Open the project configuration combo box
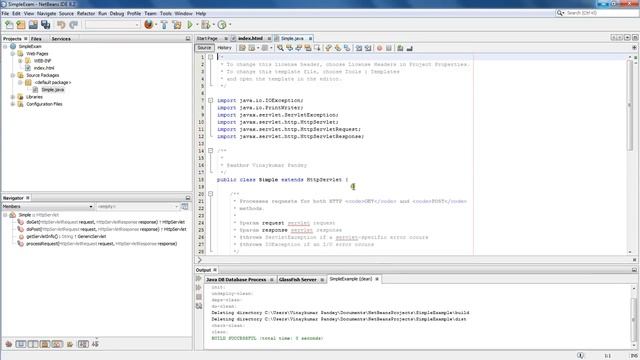The width and height of the screenshot is (640, 360). (x=113, y=25)
